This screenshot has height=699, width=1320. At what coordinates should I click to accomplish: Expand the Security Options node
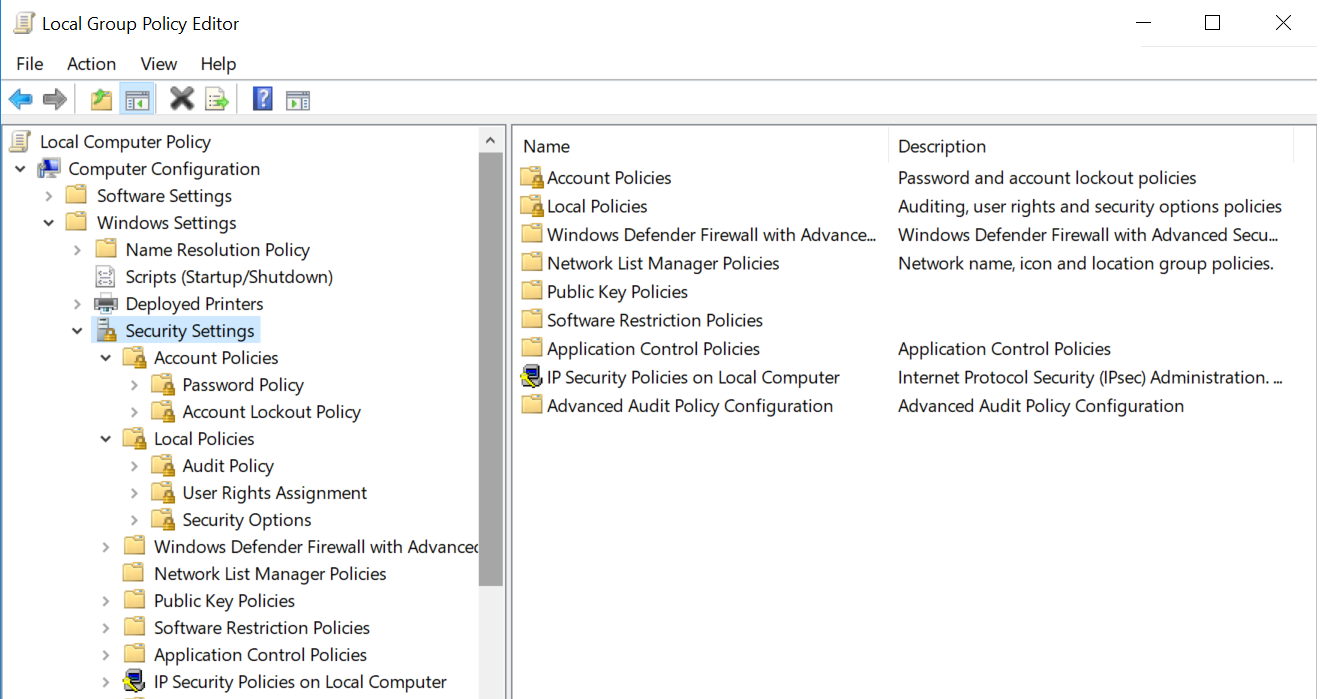tap(134, 520)
